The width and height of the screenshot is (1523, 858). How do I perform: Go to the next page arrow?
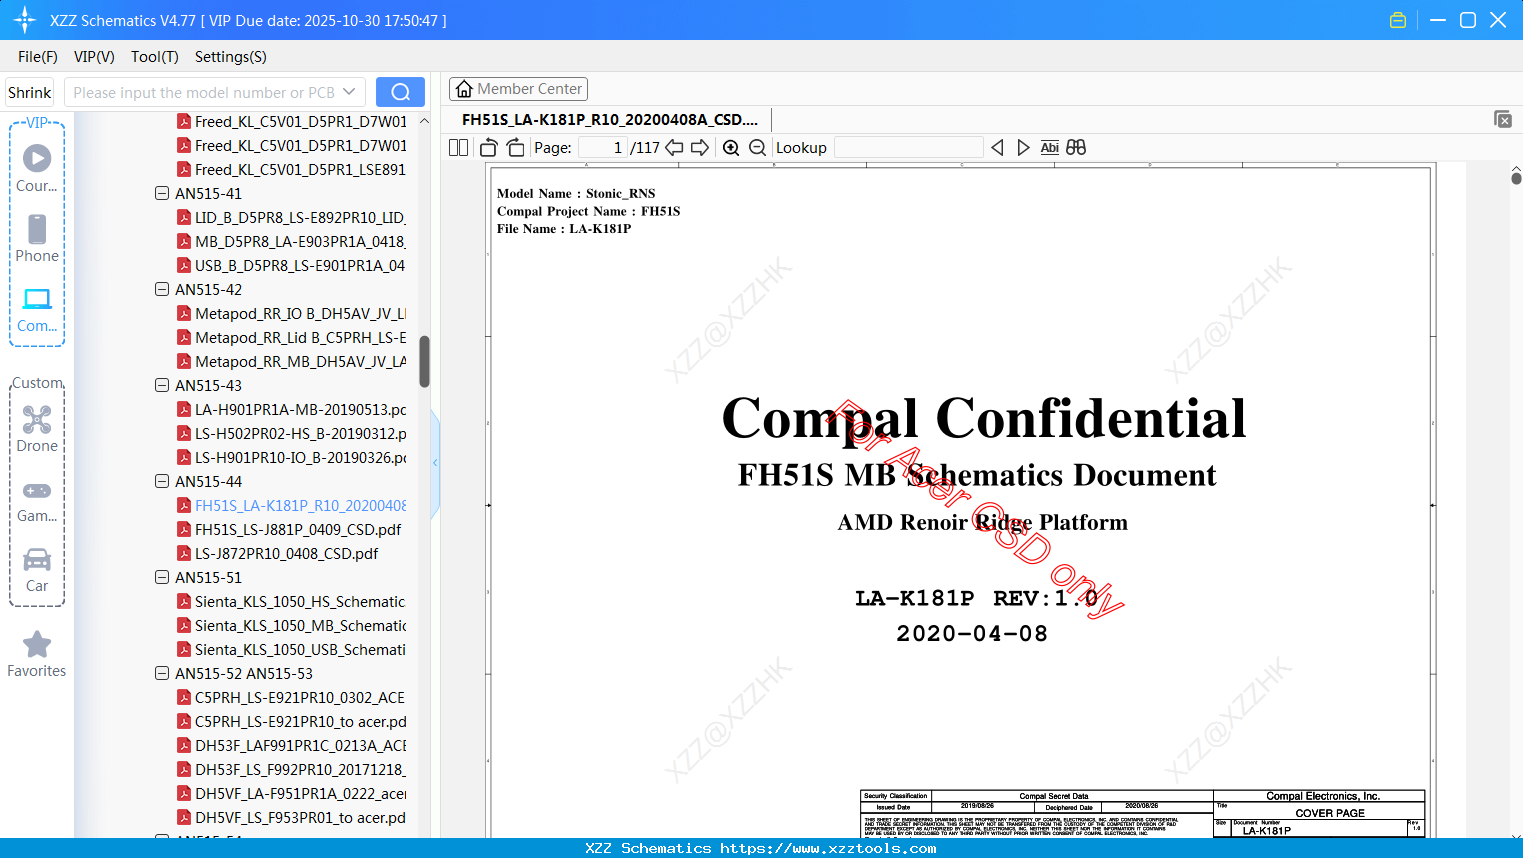pos(700,148)
